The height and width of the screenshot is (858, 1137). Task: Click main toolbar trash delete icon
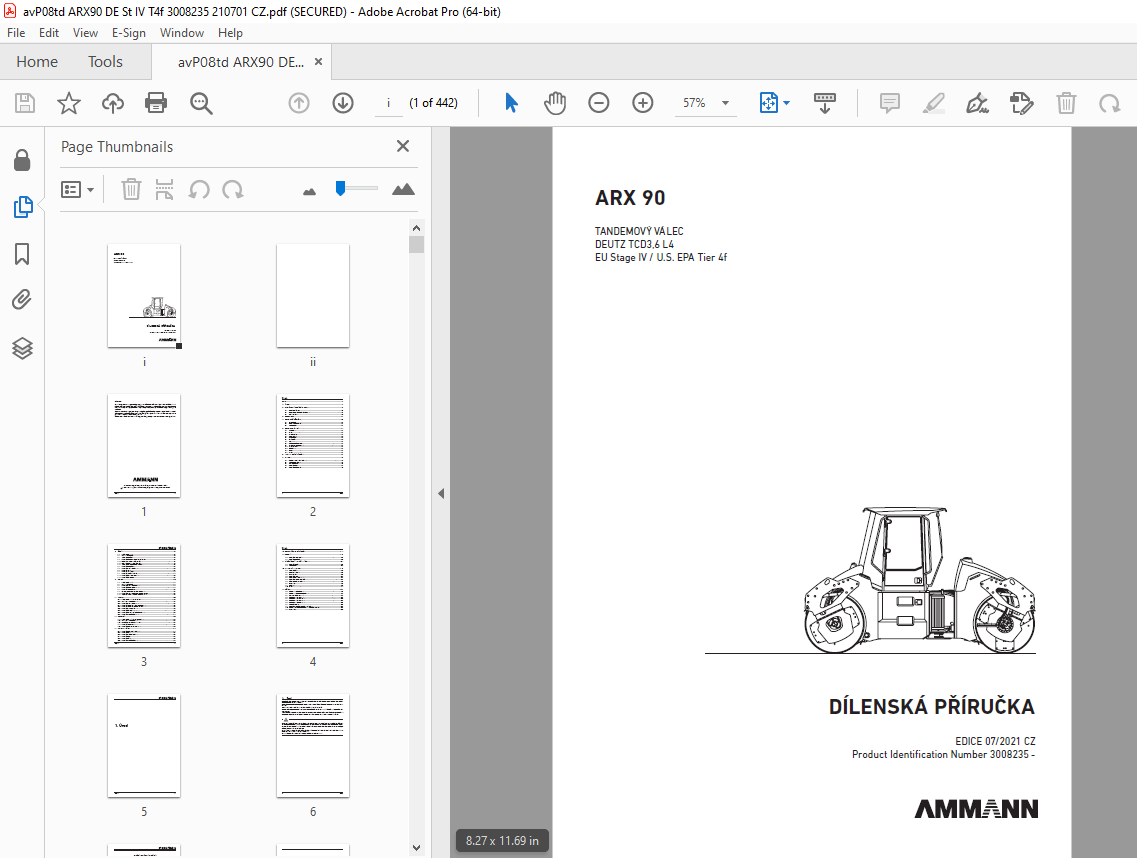coord(1066,103)
